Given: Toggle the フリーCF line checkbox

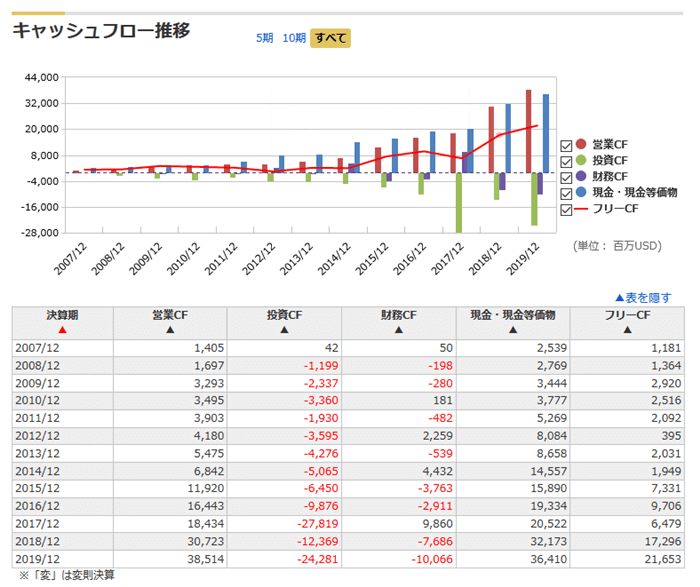Looking at the screenshot, I should coord(567,209).
